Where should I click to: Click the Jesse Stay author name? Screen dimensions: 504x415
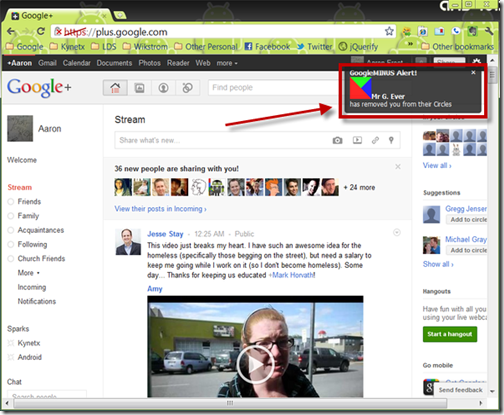(165, 234)
